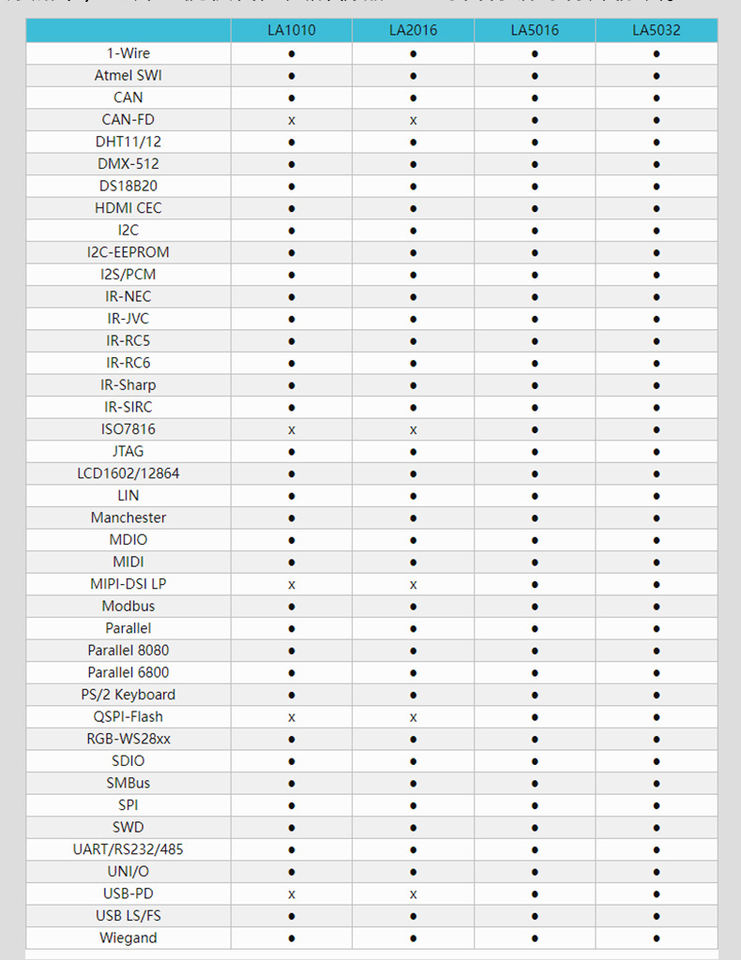This screenshot has height=960, width=741.
Task: Click the x mark for QSPI-Flash under LA2016
Action: coord(413,718)
